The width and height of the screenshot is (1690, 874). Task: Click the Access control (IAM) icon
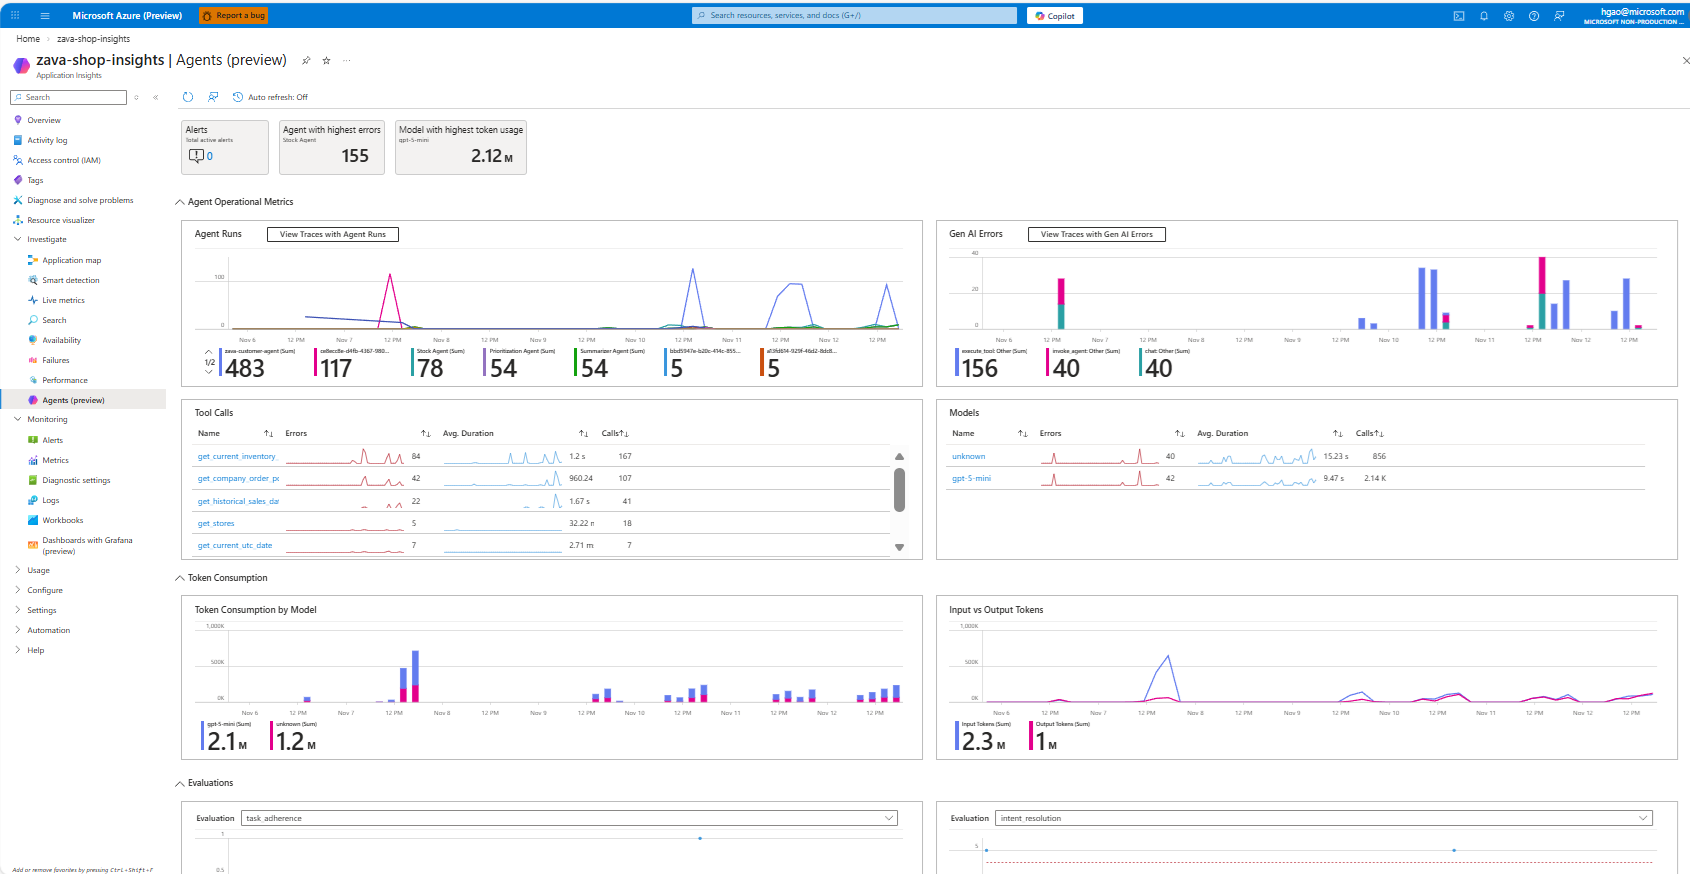coord(18,160)
